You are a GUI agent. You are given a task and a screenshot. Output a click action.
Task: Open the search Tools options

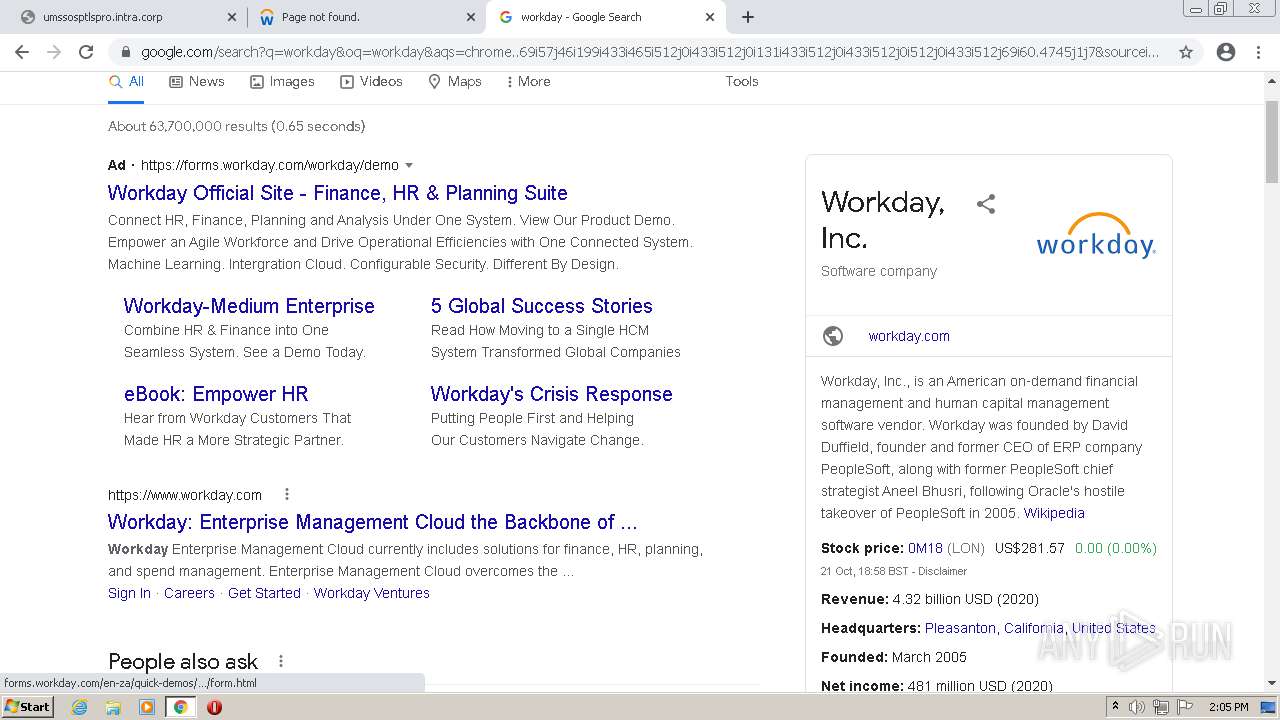tap(742, 82)
